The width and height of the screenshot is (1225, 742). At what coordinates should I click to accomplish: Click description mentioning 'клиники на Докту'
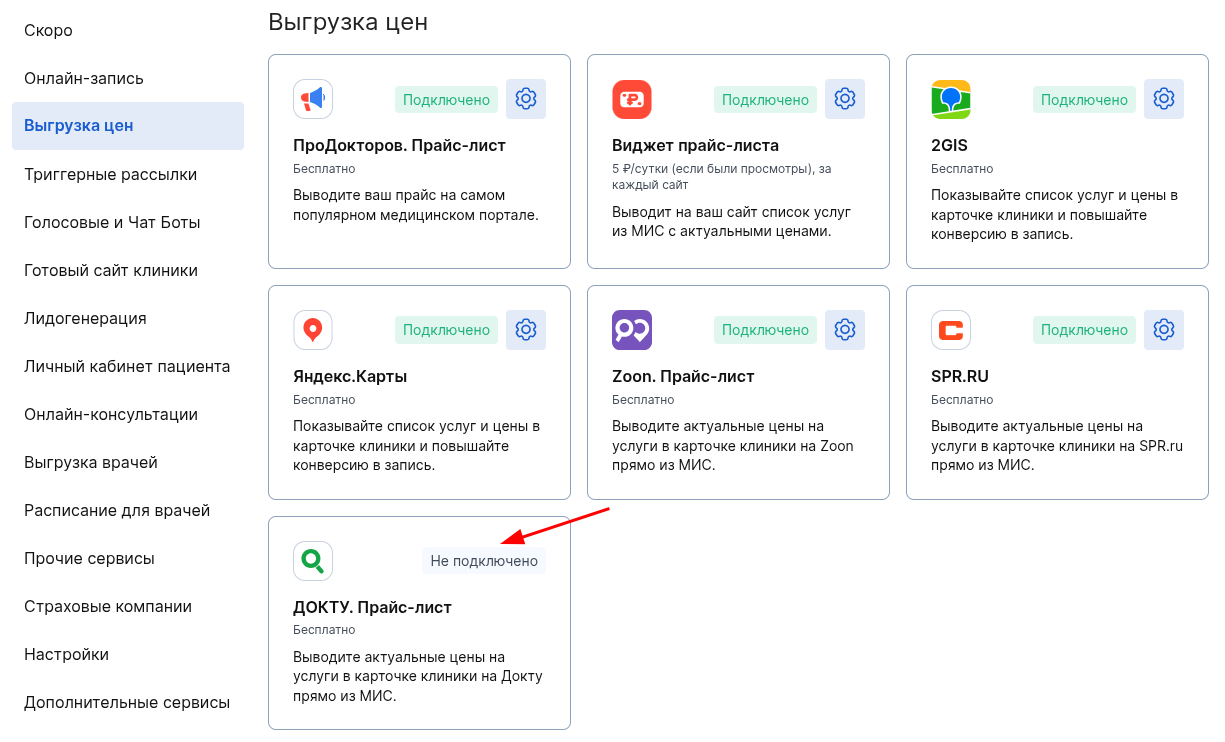point(418,677)
